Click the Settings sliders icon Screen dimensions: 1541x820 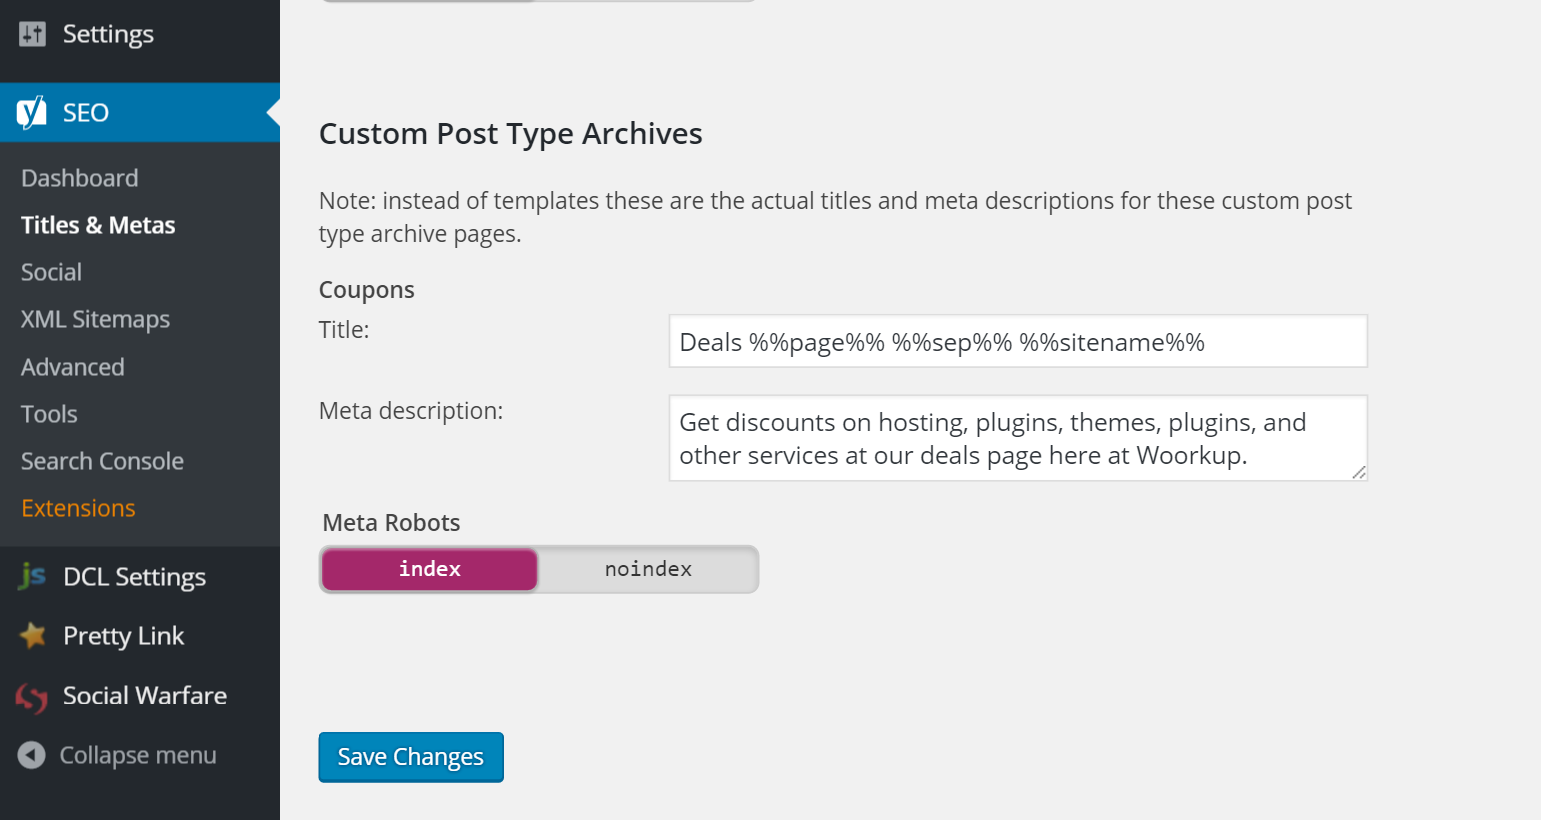click(x=32, y=34)
